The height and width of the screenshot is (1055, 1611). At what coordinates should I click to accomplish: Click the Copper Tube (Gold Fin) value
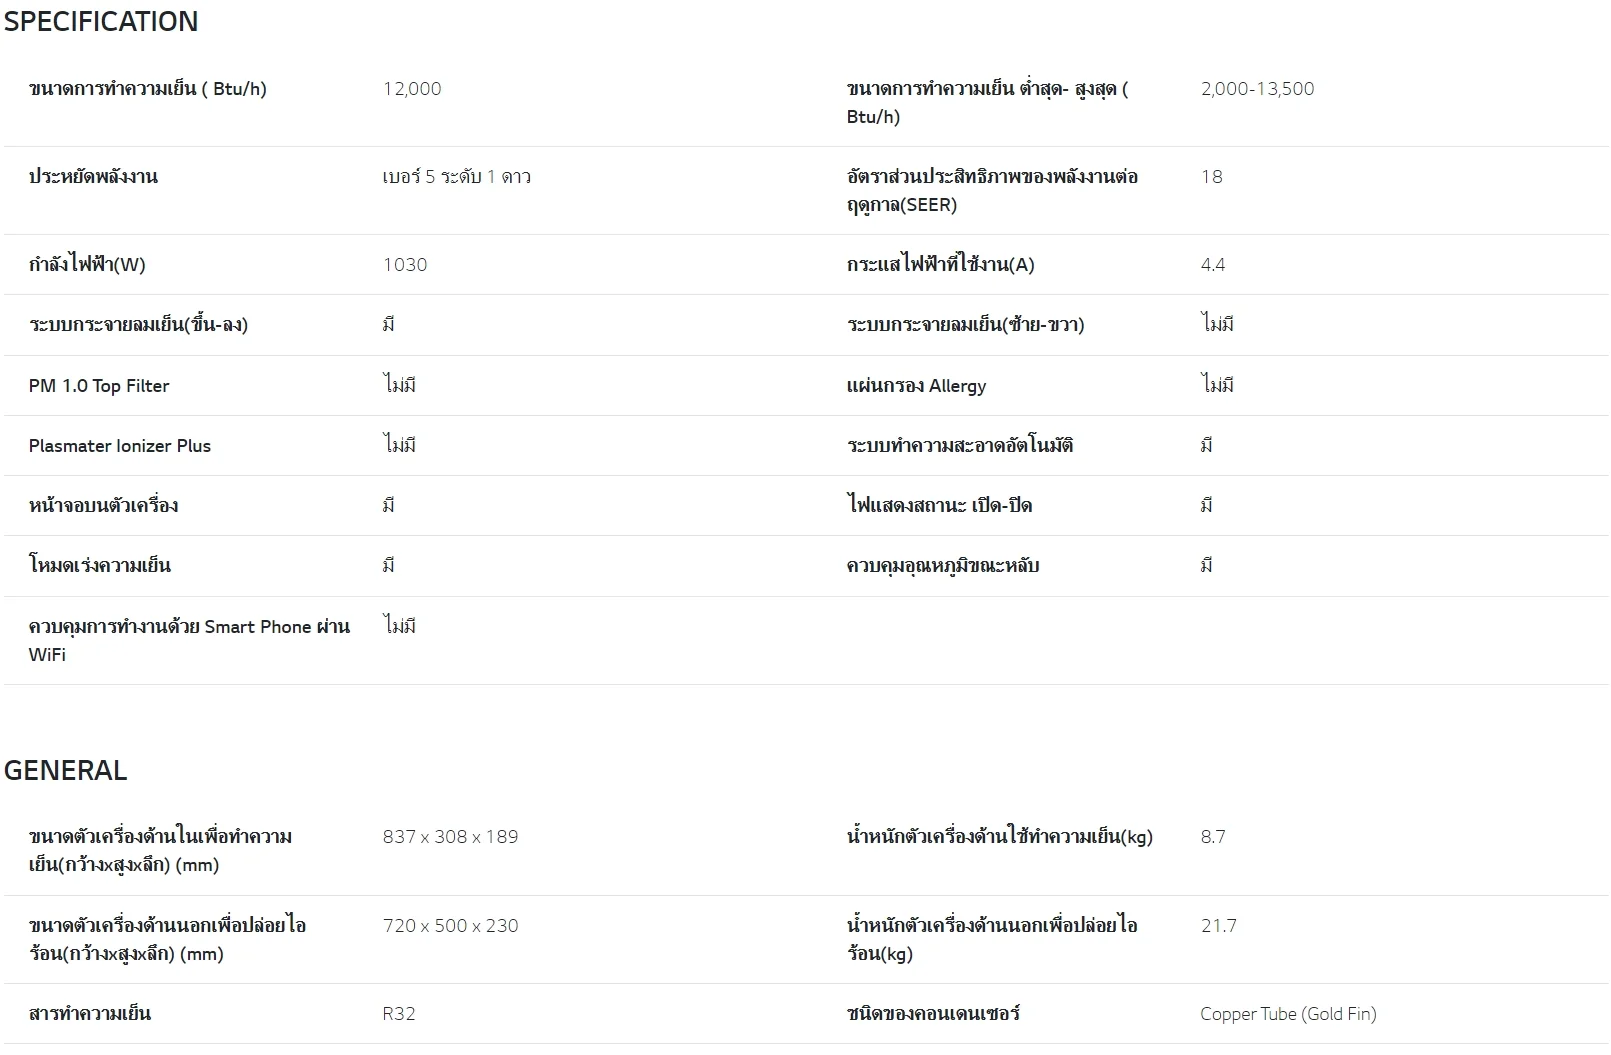click(1288, 1013)
